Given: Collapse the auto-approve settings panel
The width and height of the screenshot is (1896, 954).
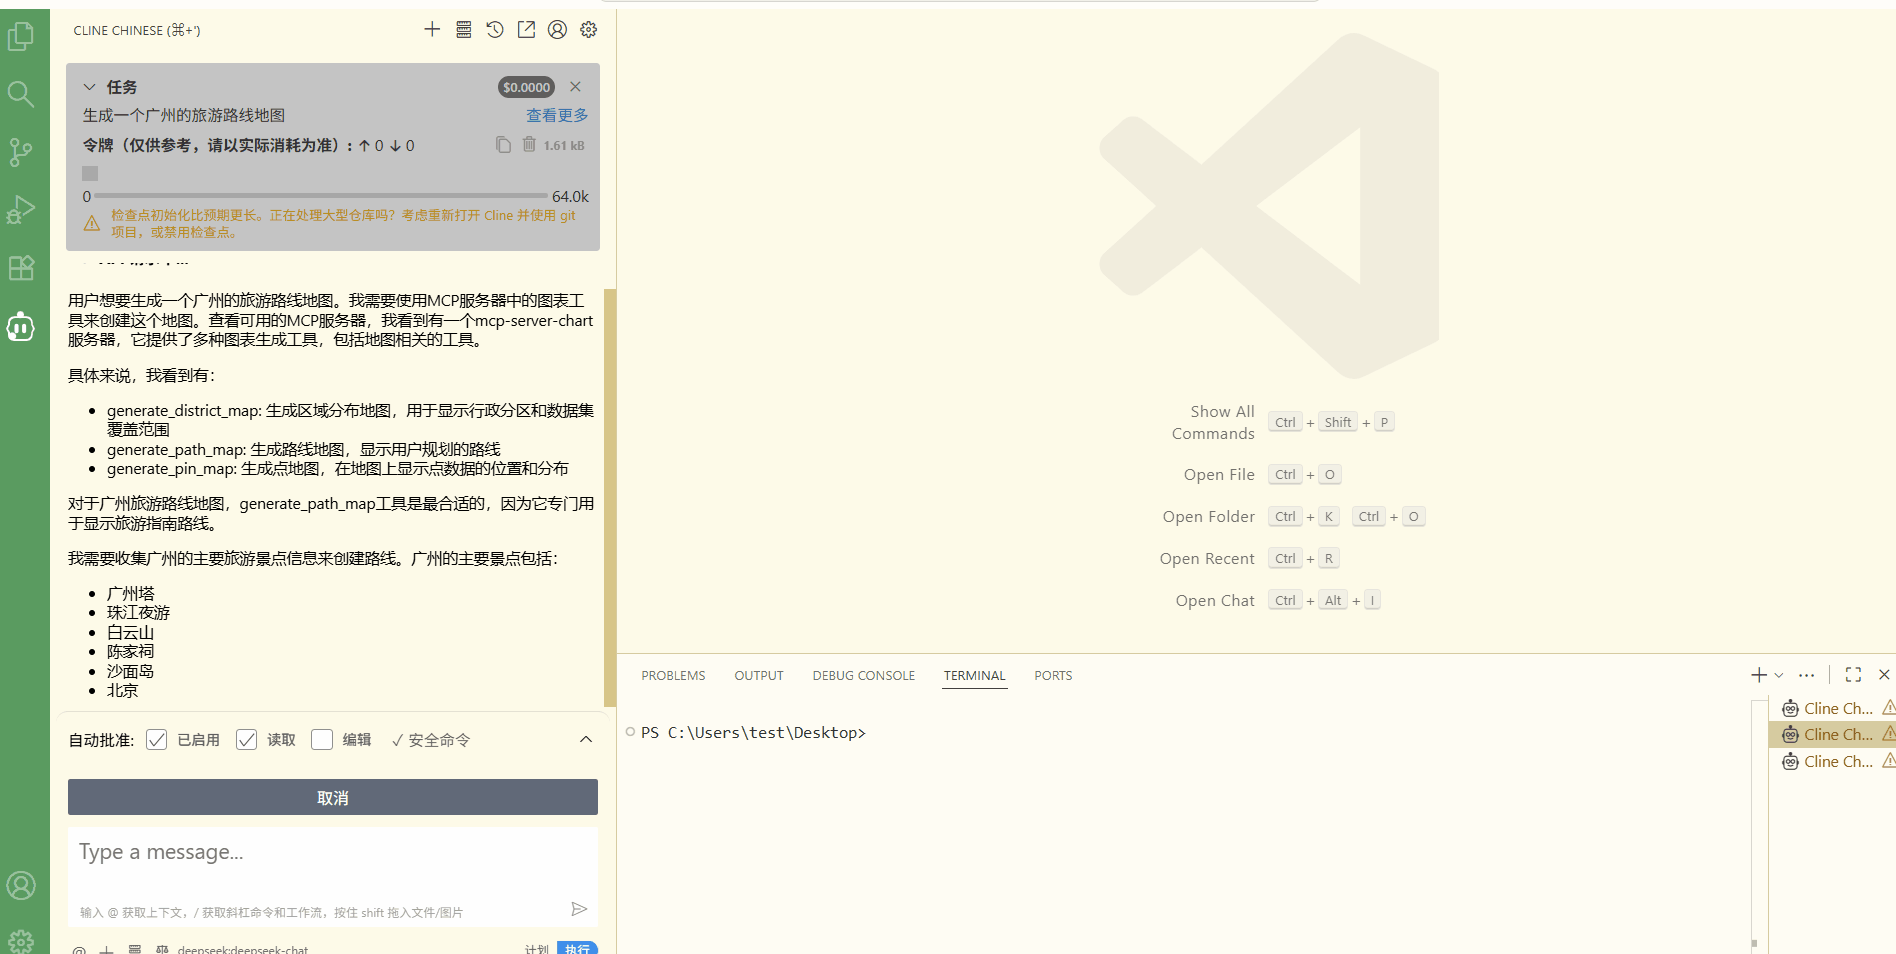Looking at the screenshot, I should point(585,740).
